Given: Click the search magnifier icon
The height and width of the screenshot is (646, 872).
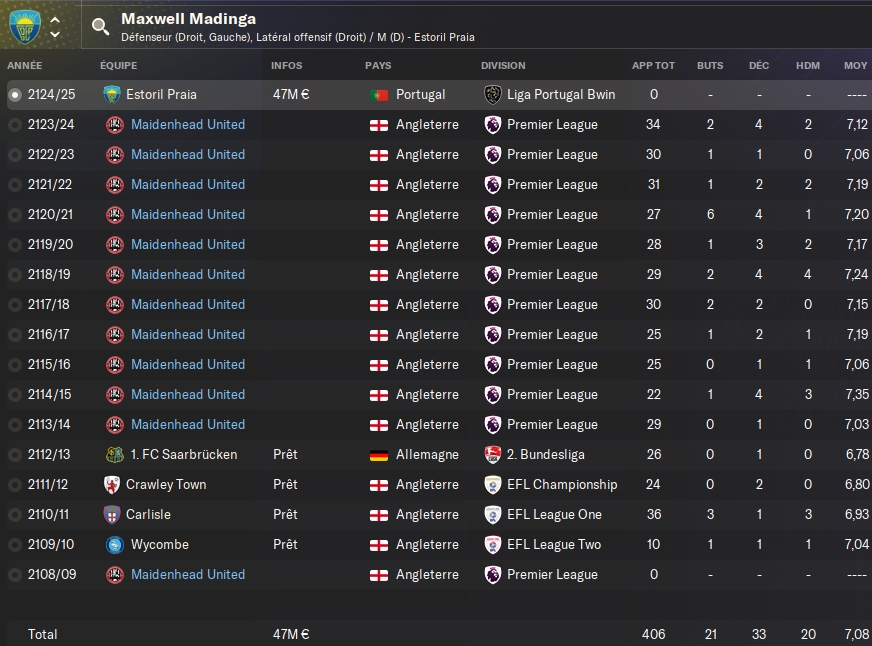Looking at the screenshot, I should click(x=100, y=27).
